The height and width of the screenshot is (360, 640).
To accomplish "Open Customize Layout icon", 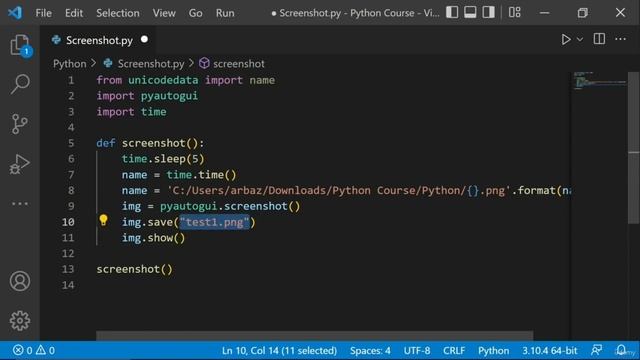I will [x=515, y=13].
